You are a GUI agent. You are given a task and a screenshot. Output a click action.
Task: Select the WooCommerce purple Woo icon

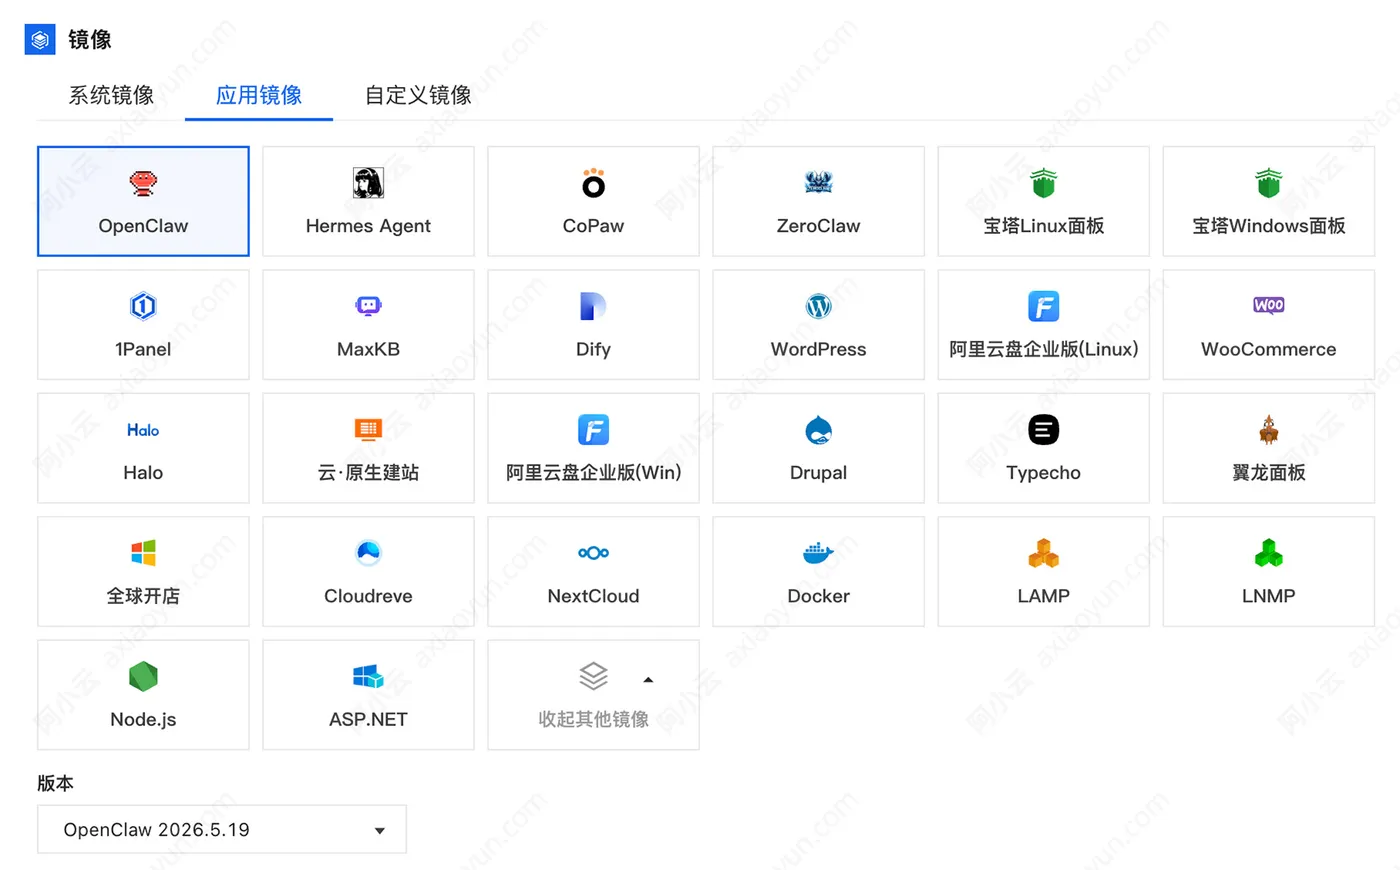pyautogui.click(x=1268, y=305)
